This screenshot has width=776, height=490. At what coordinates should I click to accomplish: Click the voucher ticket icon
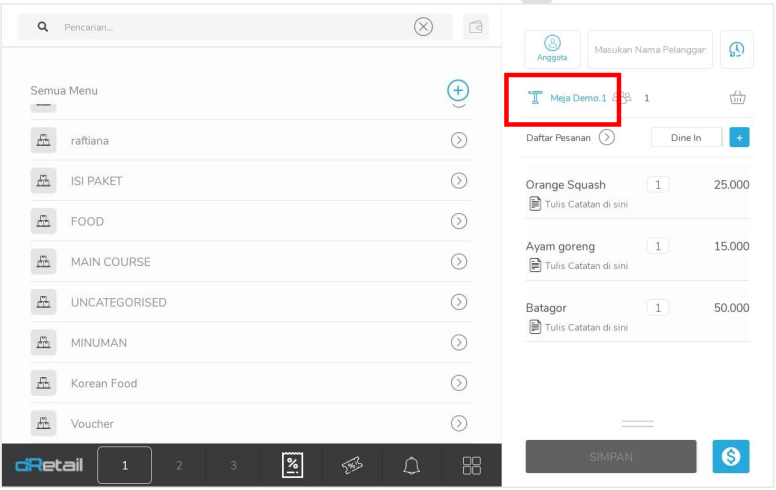[x=352, y=465]
